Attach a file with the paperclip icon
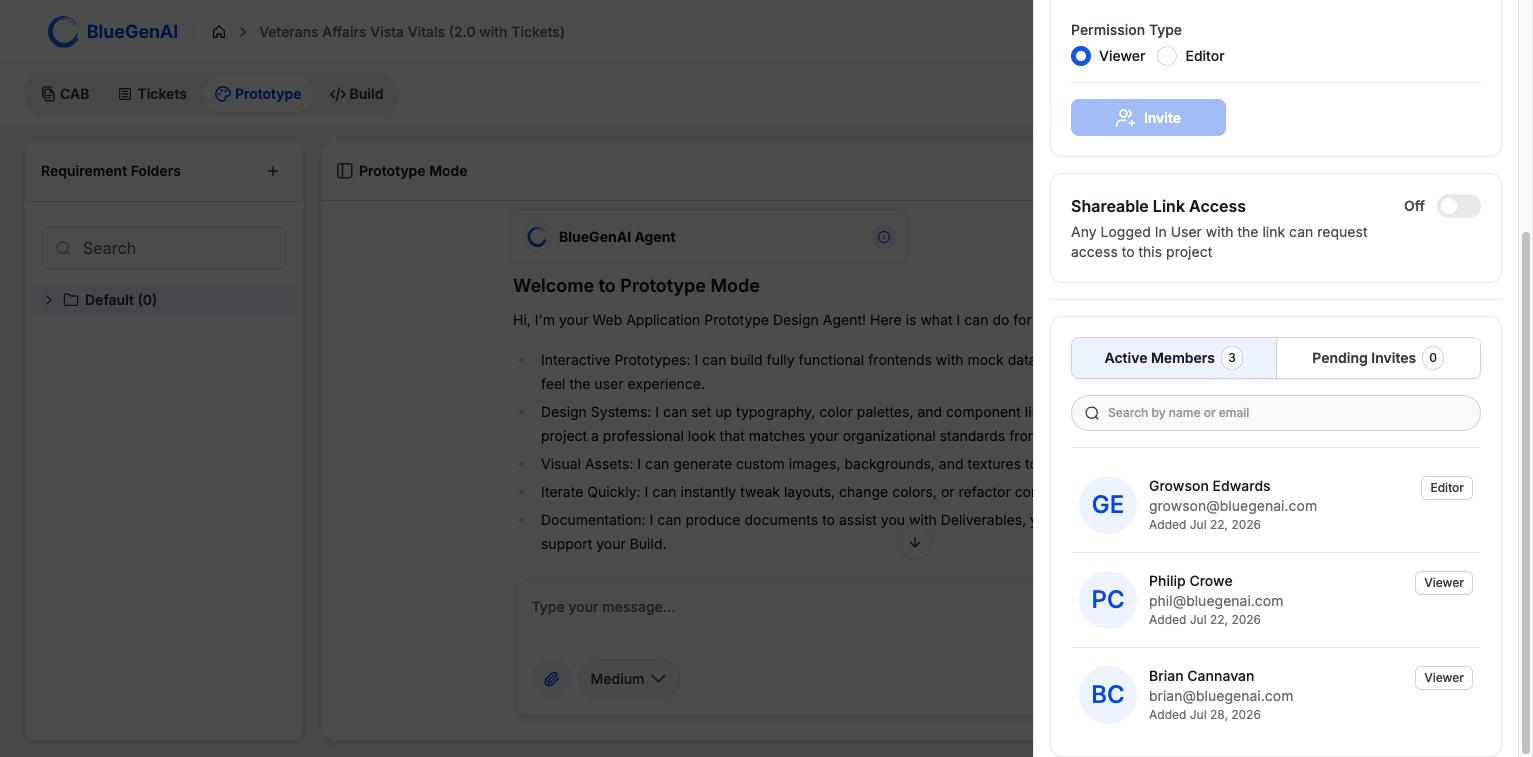The width and height of the screenshot is (1533, 757). [x=551, y=679]
